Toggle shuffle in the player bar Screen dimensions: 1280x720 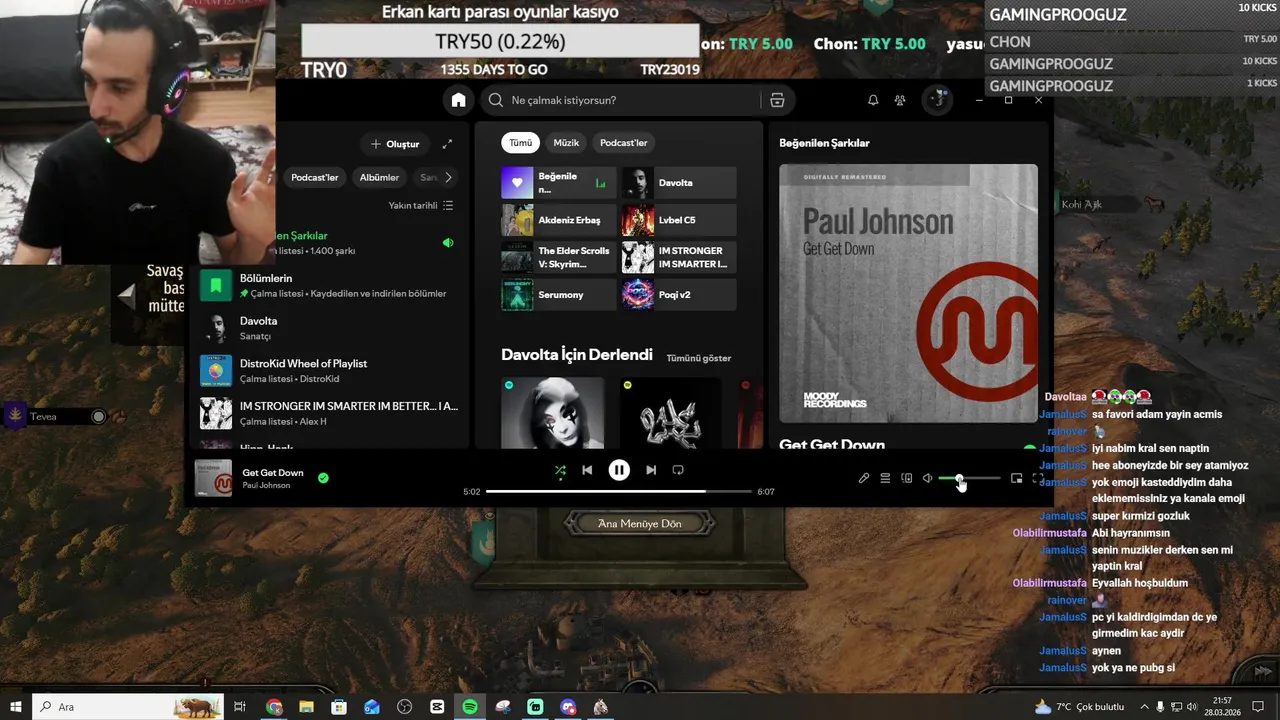click(x=560, y=470)
